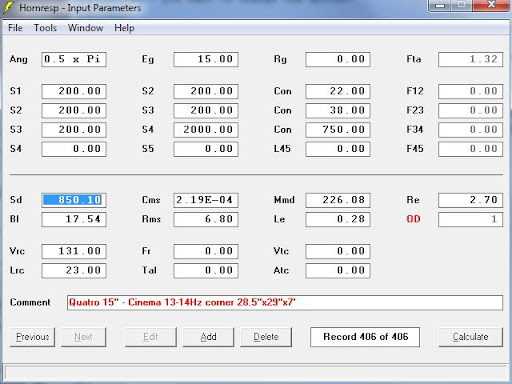This screenshot has width=512, height=384.
Task: Close the Hornresp window
Action: (x=491, y=6)
